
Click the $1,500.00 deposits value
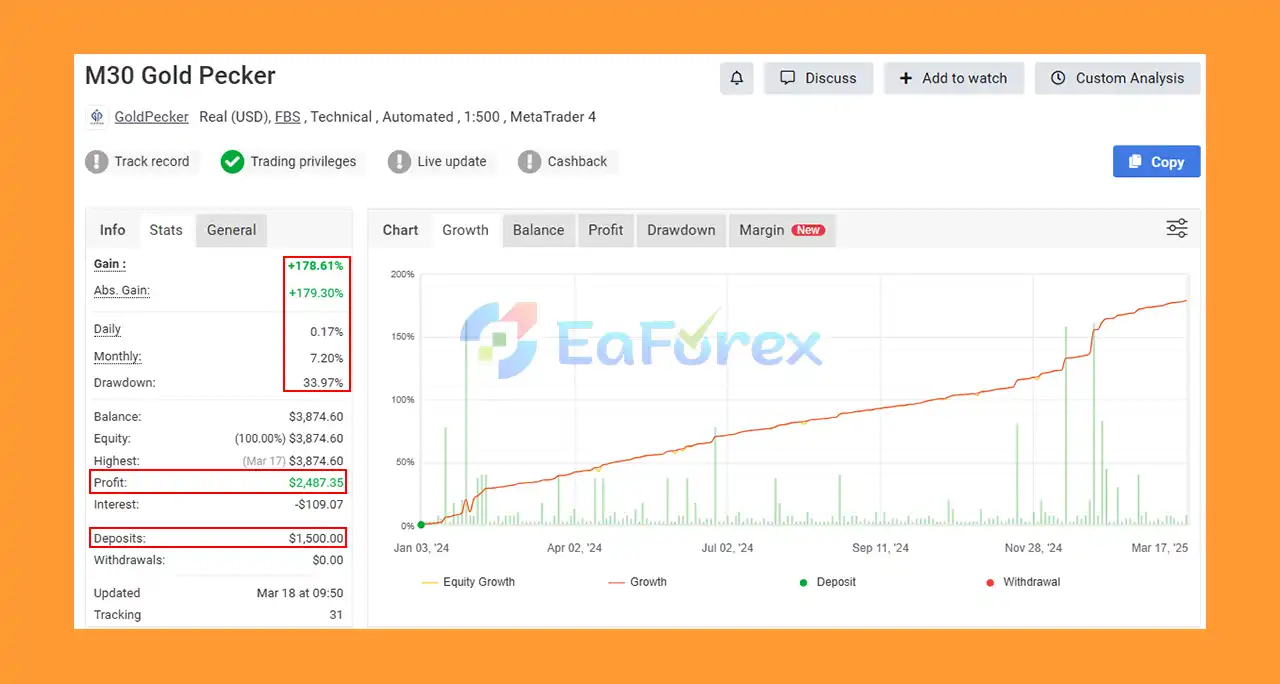point(316,538)
